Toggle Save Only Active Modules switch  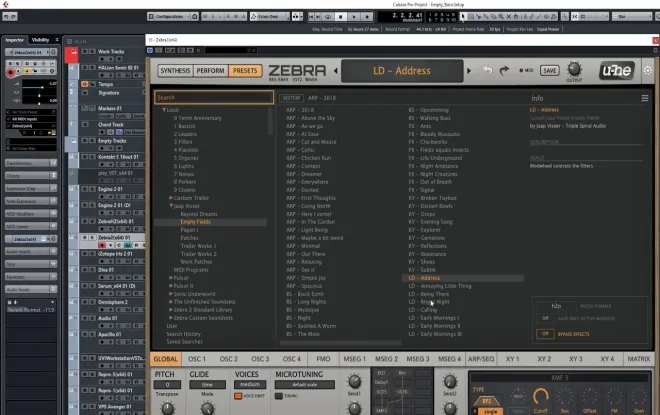pyautogui.click(x=545, y=318)
